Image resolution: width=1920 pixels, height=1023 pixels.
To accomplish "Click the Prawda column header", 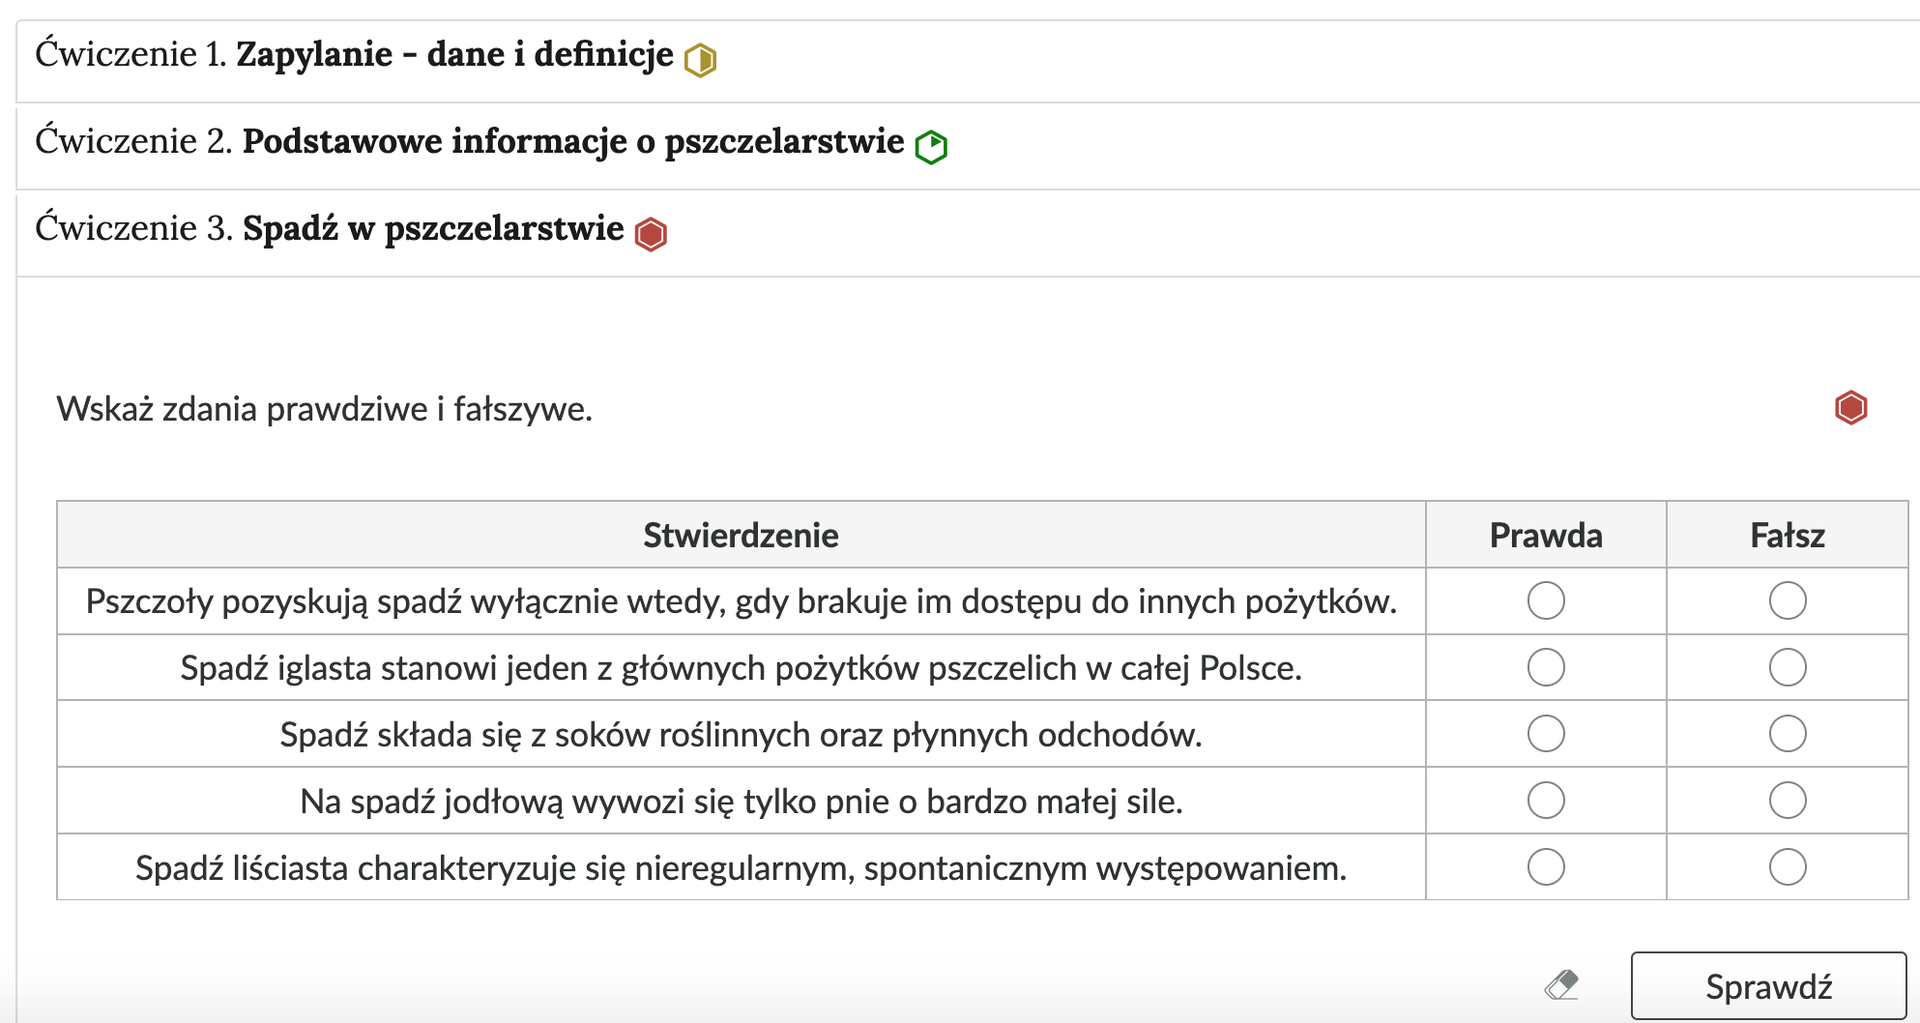I will pos(1545,535).
